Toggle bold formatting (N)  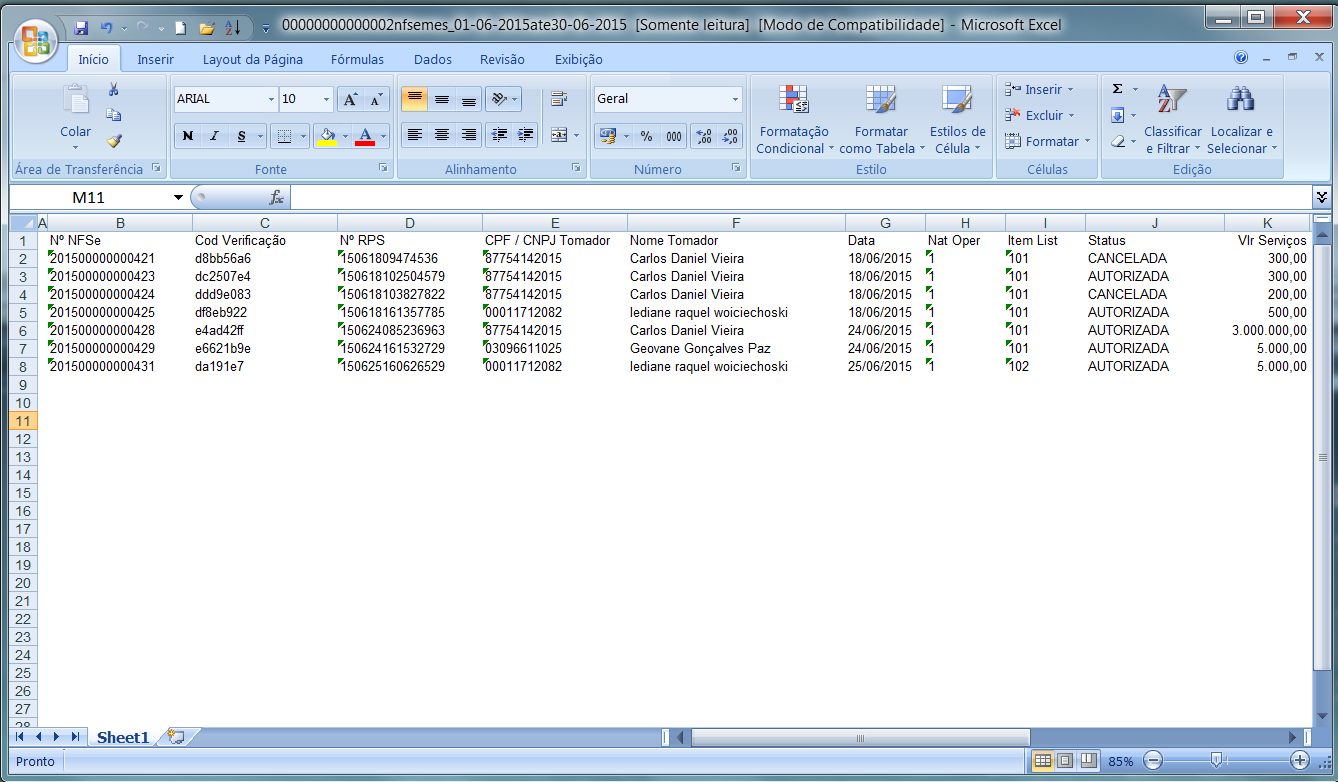click(x=187, y=136)
